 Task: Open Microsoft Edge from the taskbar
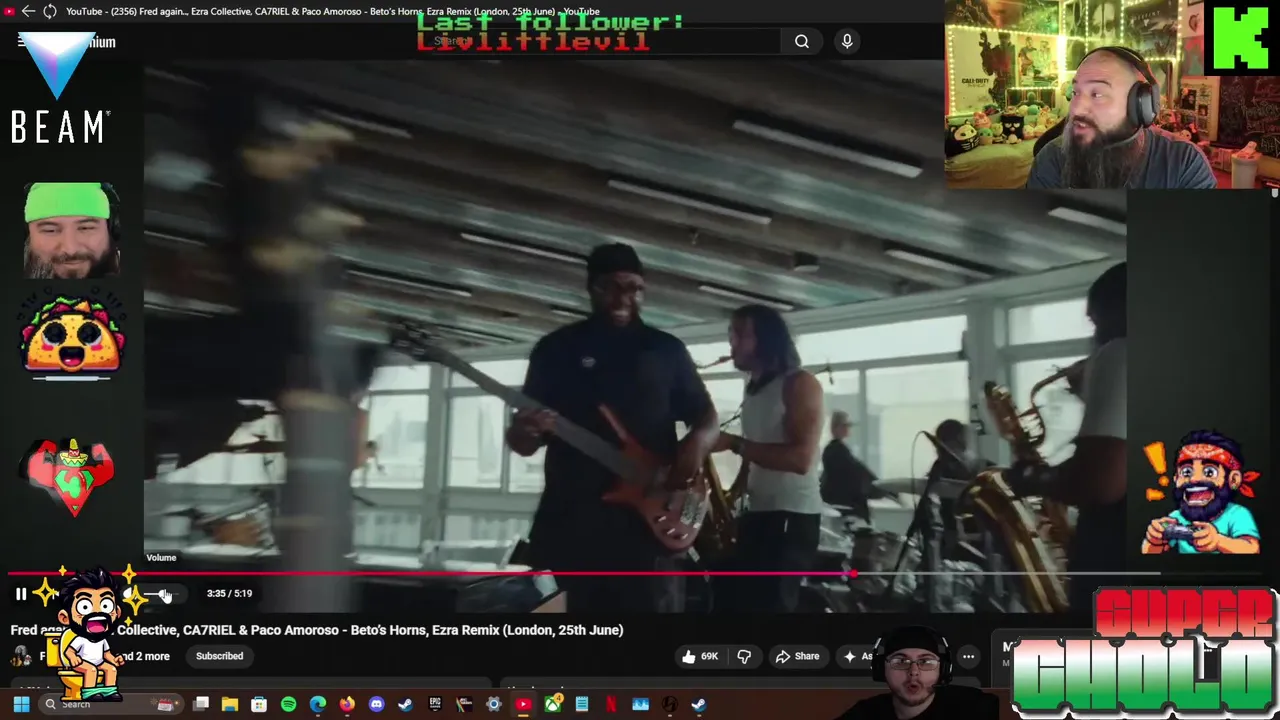[318, 704]
